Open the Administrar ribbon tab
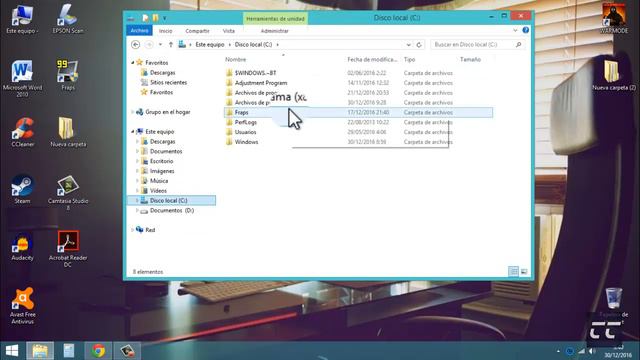 (274, 31)
